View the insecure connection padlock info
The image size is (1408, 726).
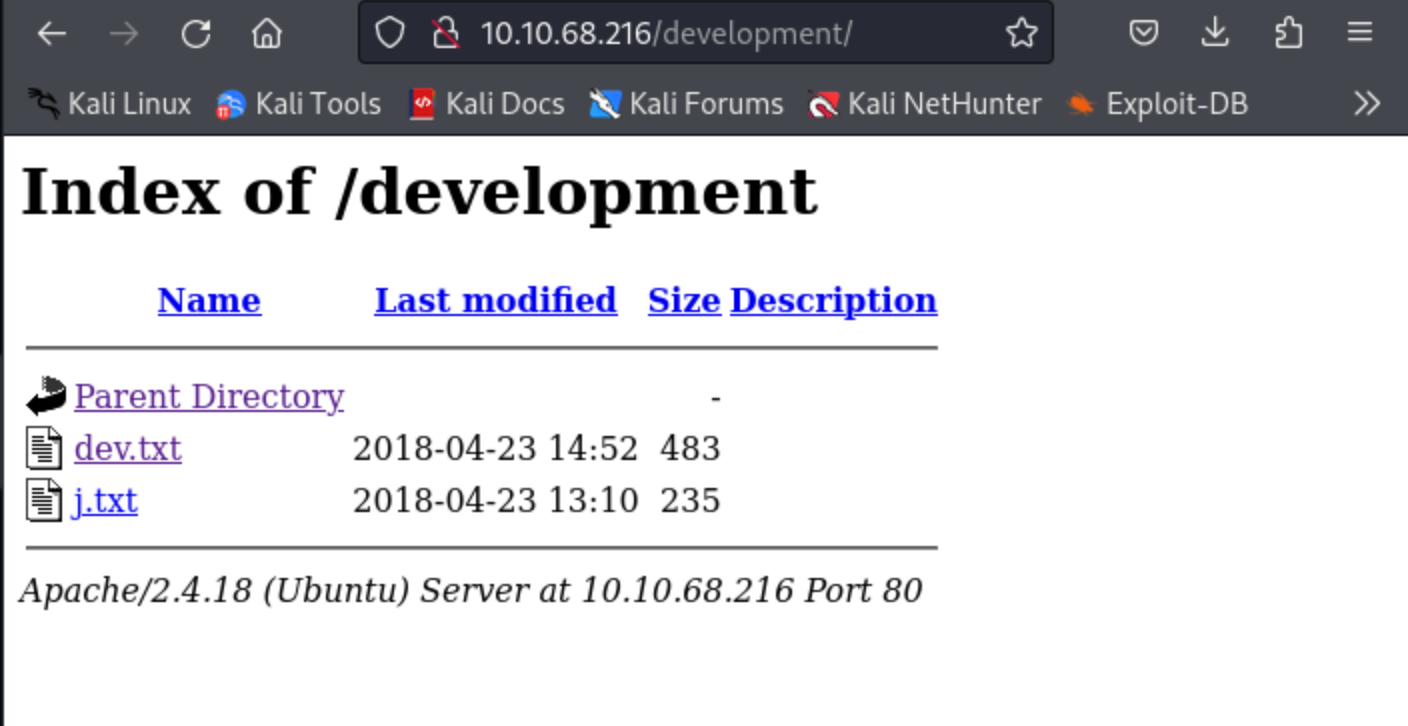pyautogui.click(x=445, y=34)
